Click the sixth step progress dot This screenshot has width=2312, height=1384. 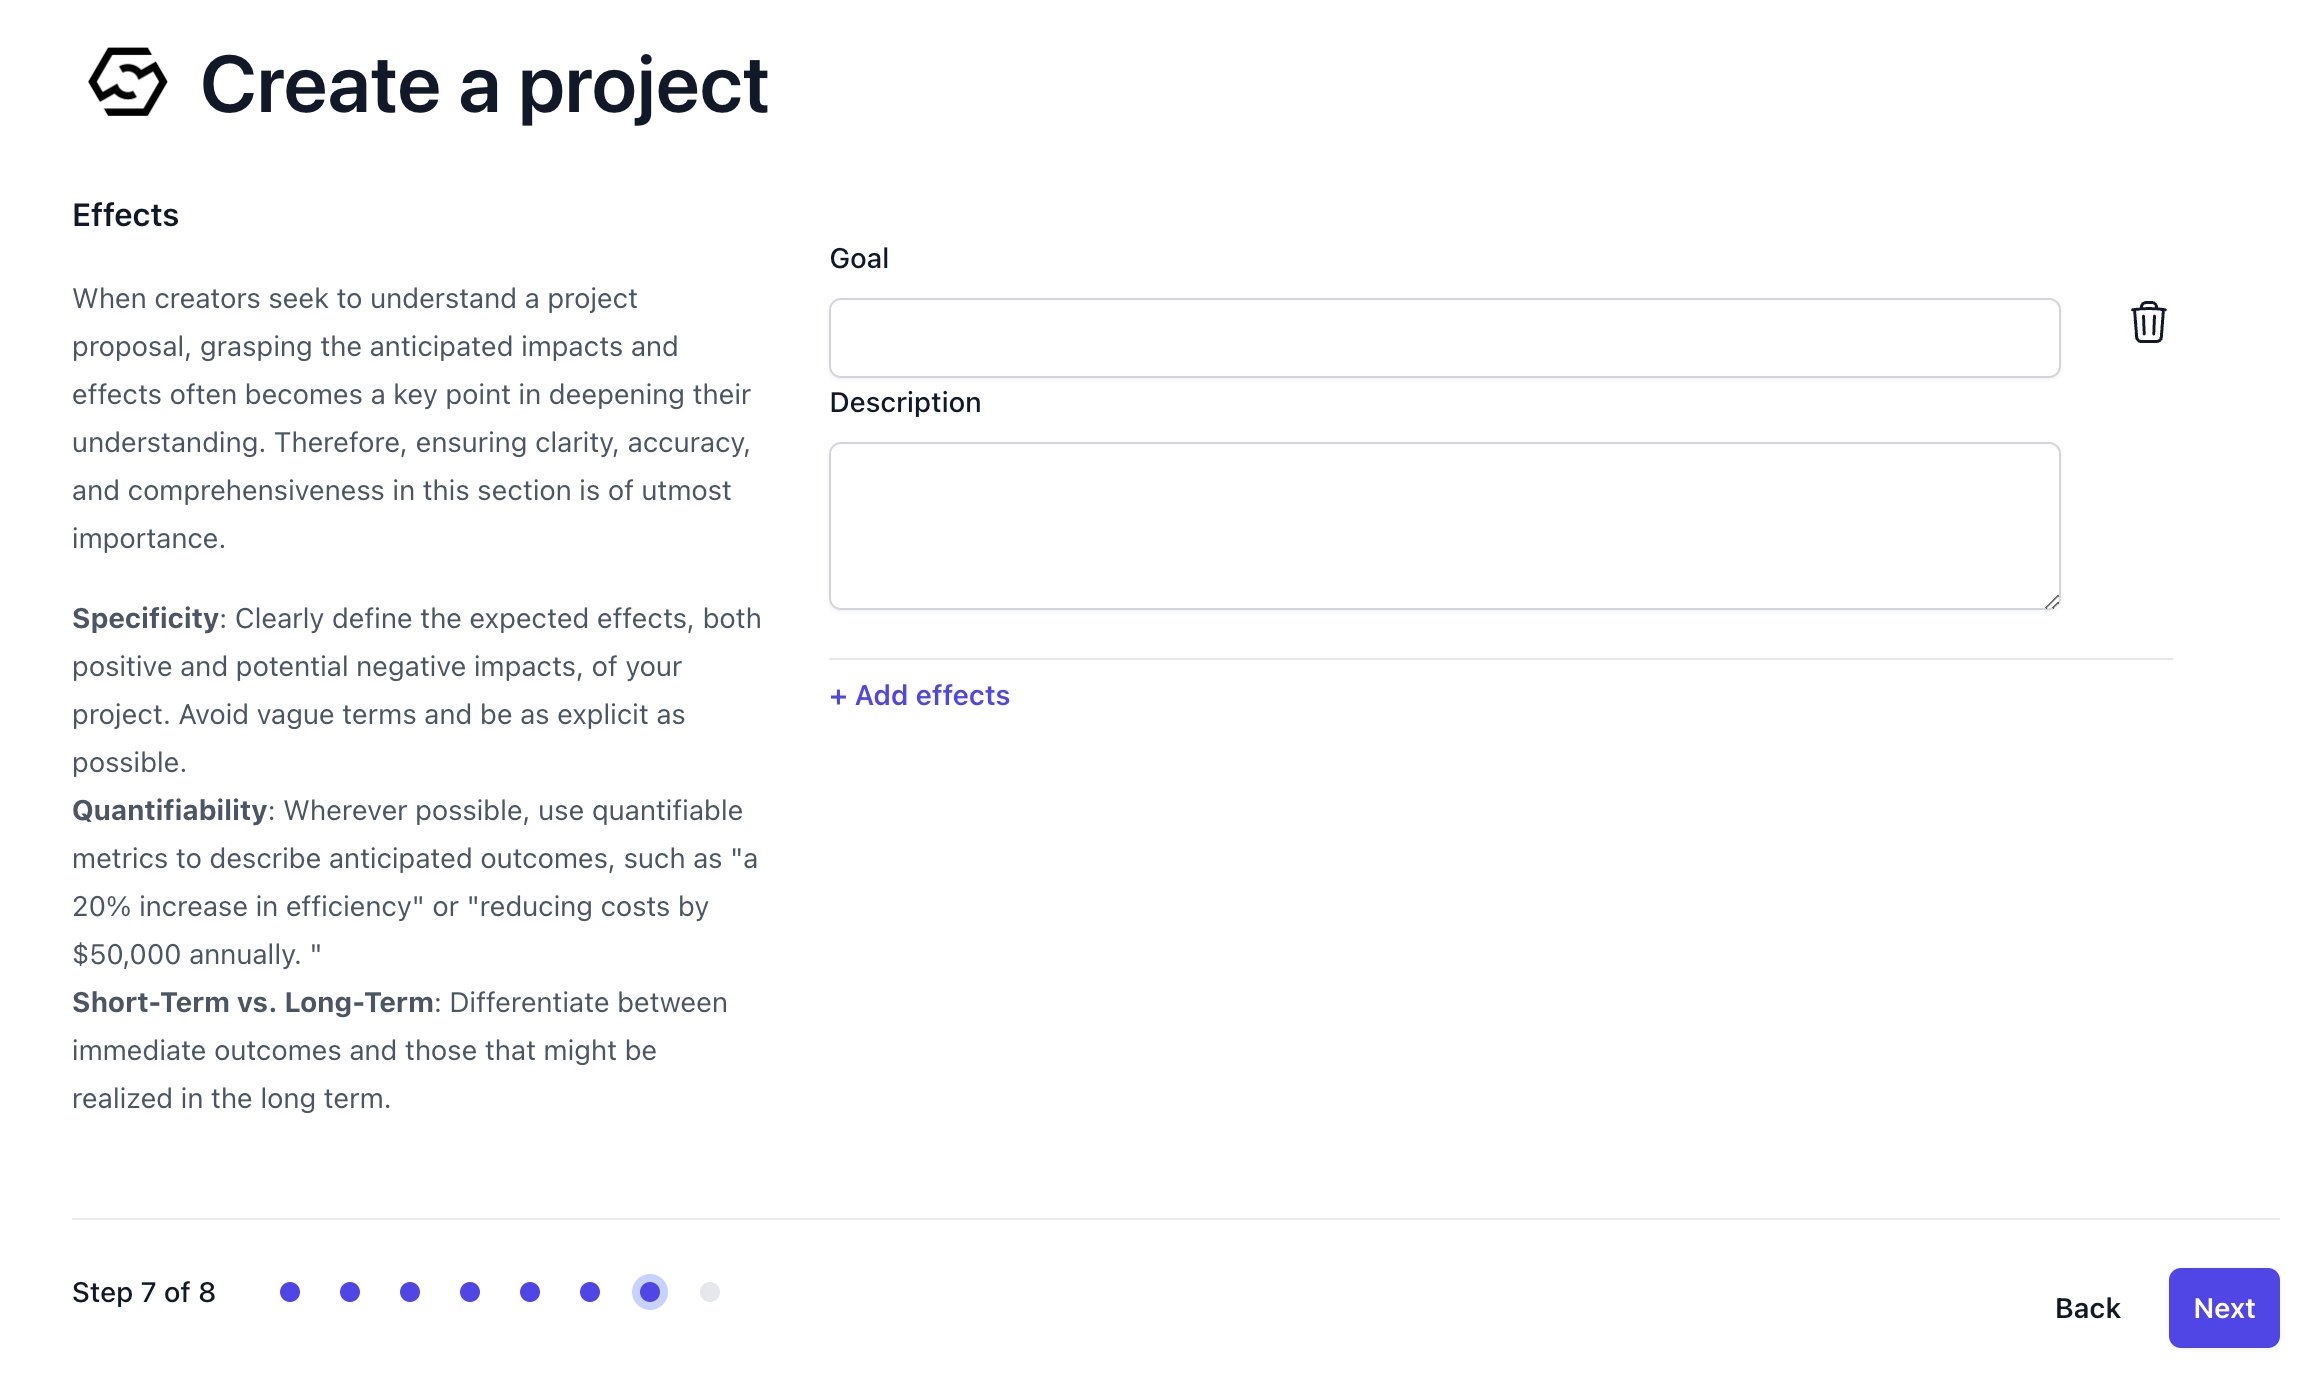point(590,1292)
